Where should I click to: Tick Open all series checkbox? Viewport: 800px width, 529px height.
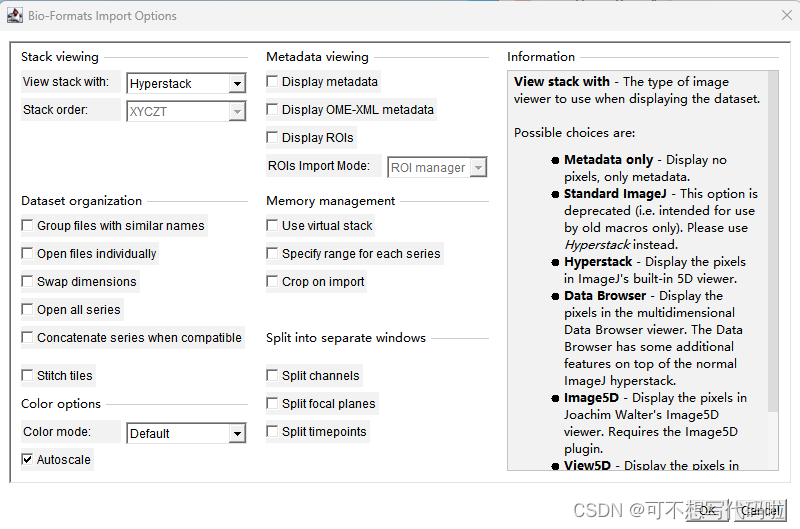click(x=27, y=309)
